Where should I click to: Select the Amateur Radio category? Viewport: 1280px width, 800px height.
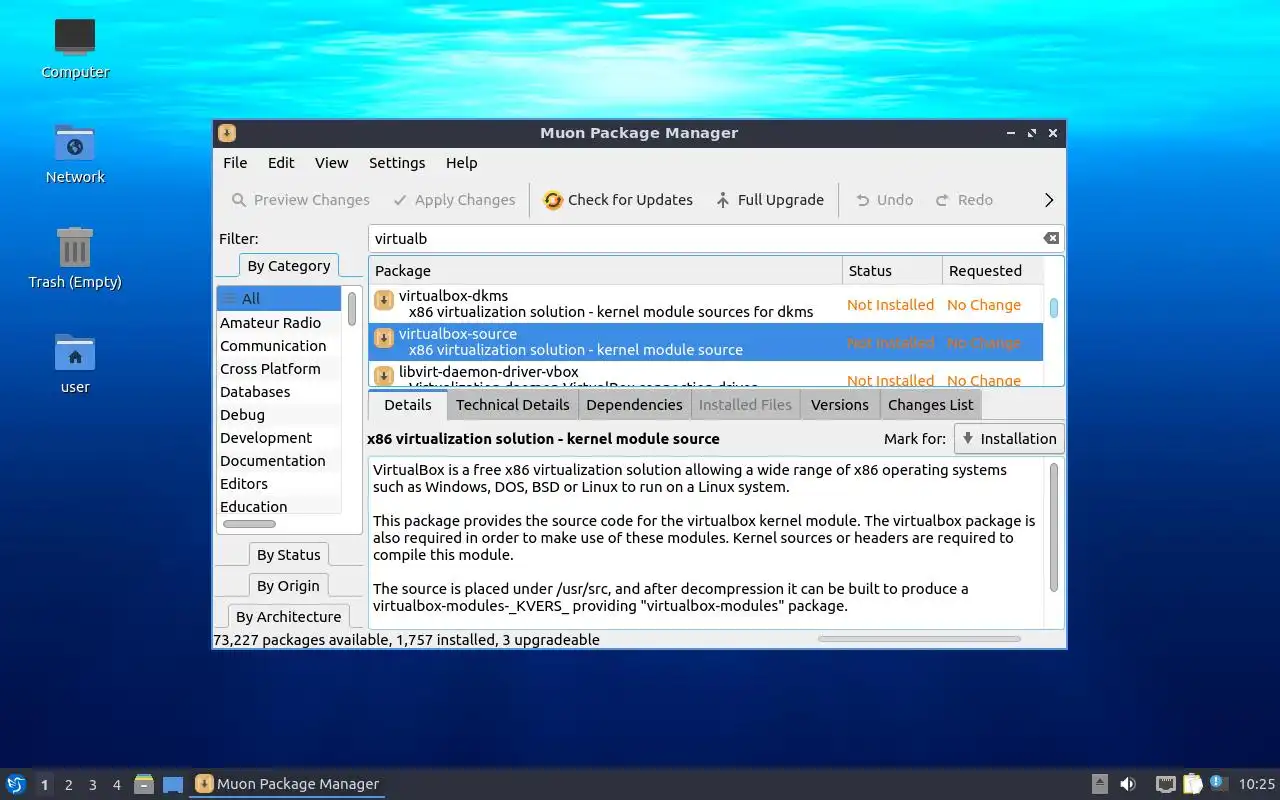[279, 322]
